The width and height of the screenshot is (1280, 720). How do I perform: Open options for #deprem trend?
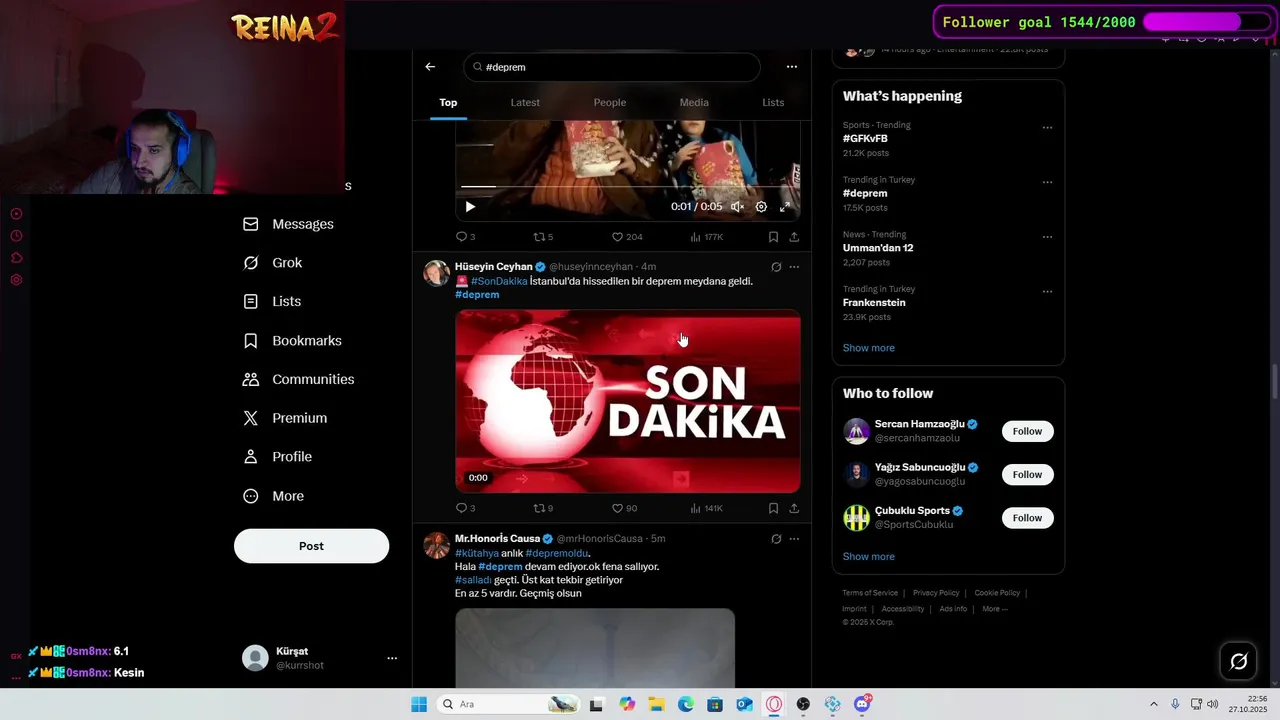(1047, 183)
